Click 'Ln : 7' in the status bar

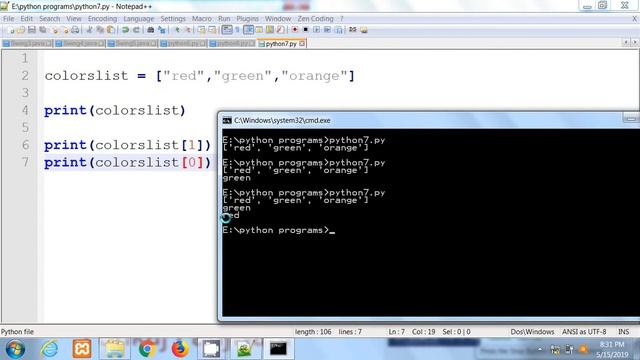[x=396, y=332]
